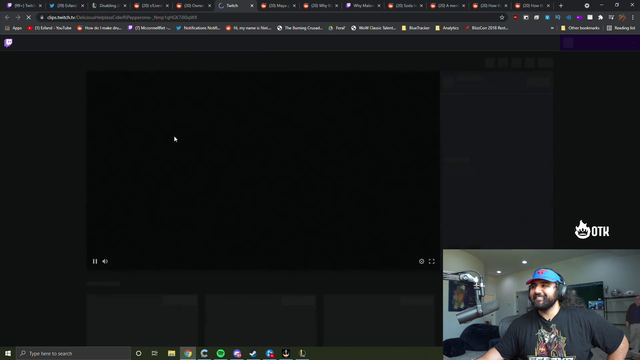The image size is (640, 360).
Task: Open The Burning Crusade bookmark
Action: click(x=300, y=28)
